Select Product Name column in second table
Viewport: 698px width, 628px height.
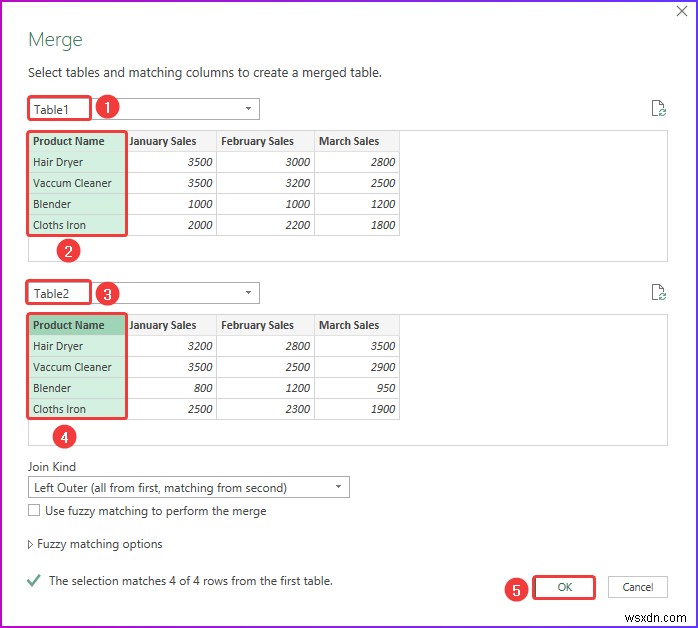point(68,325)
